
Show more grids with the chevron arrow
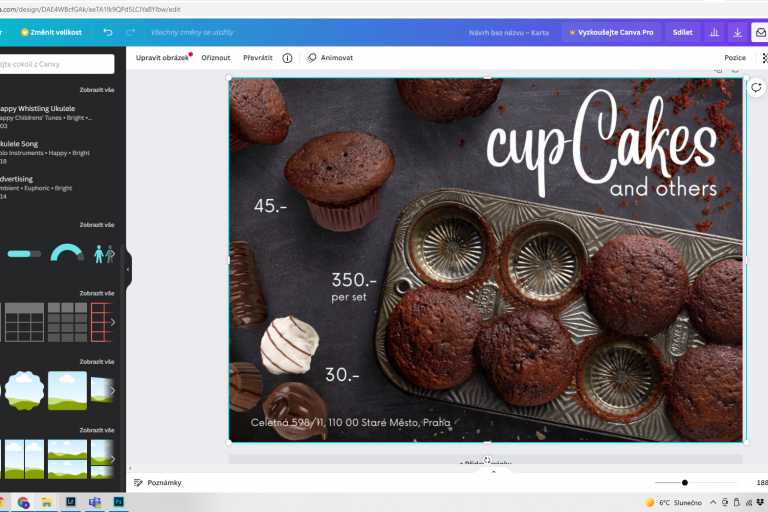point(113,459)
